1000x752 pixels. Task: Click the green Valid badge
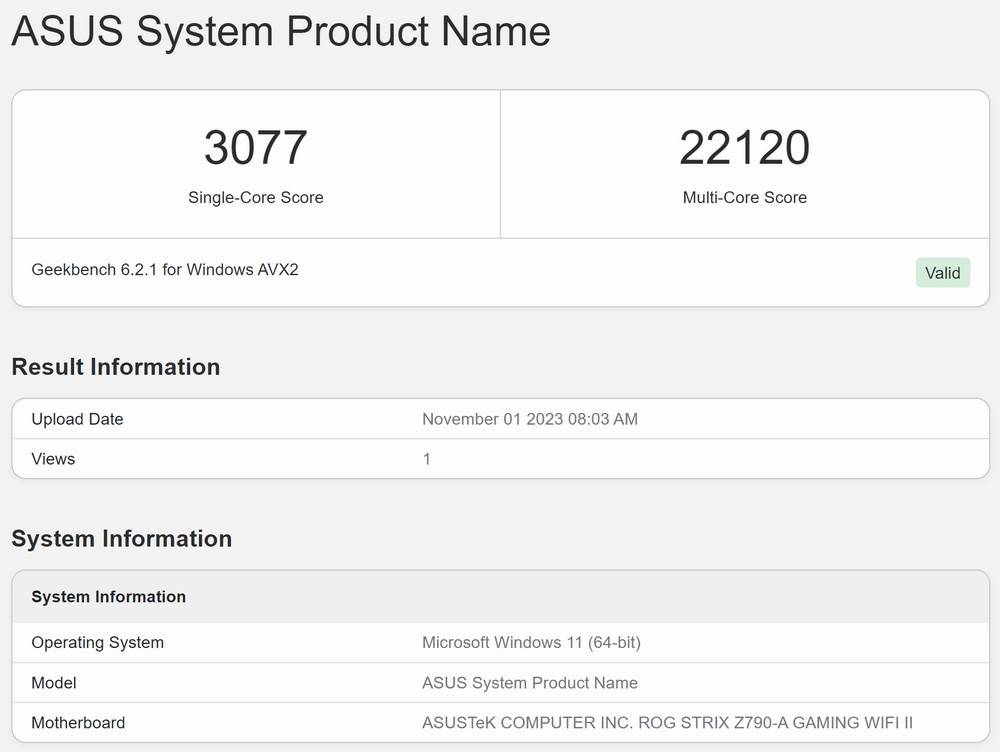pyautogui.click(x=942, y=273)
